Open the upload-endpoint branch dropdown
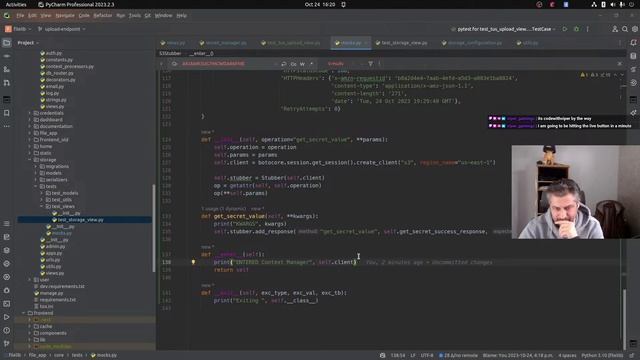 (x=62, y=29)
